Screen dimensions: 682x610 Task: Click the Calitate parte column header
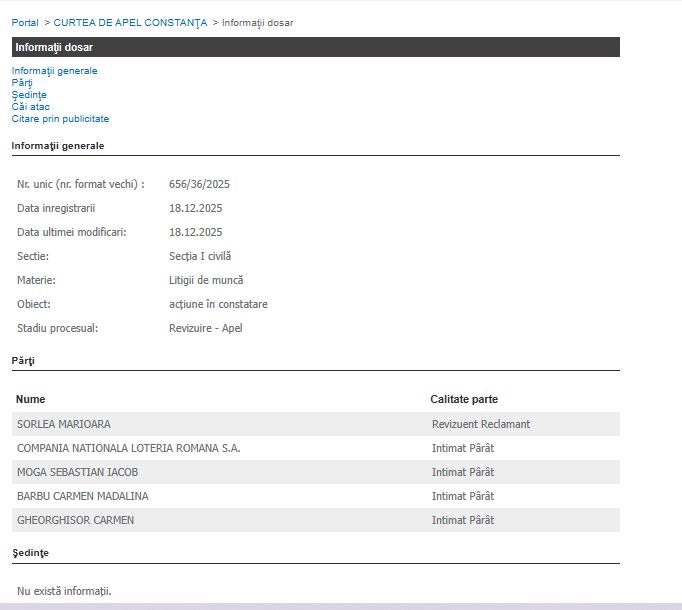tap(464, 399)
